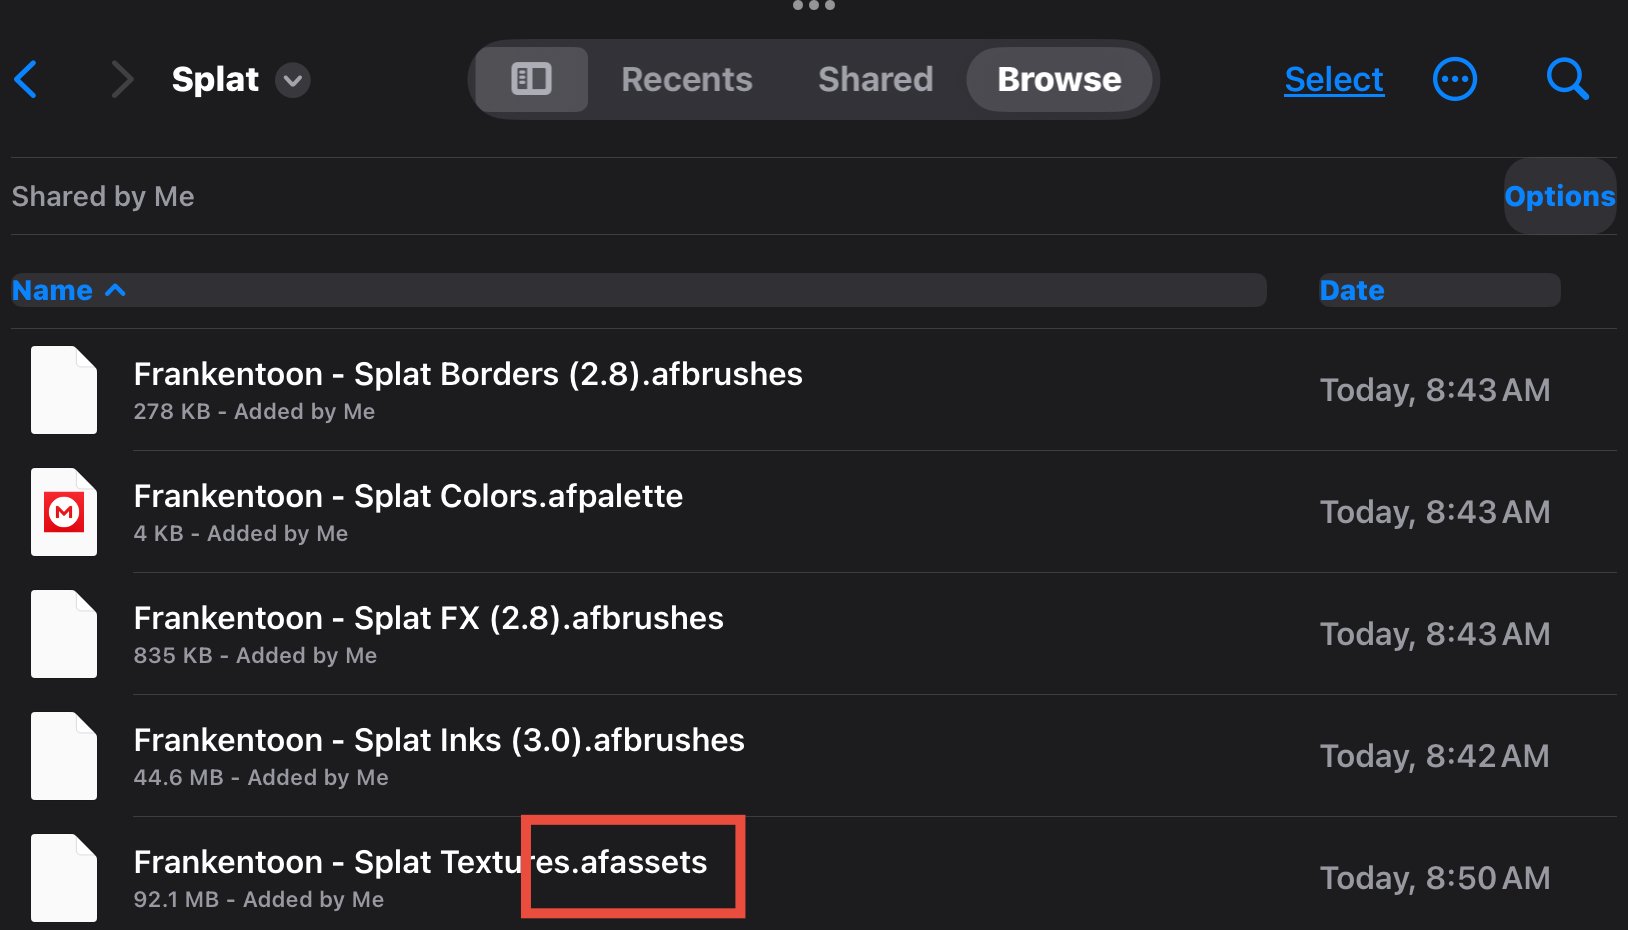Open Splat Borders (2.8).afbrushes file icon
1628x930 pixels.
(64, 390)
